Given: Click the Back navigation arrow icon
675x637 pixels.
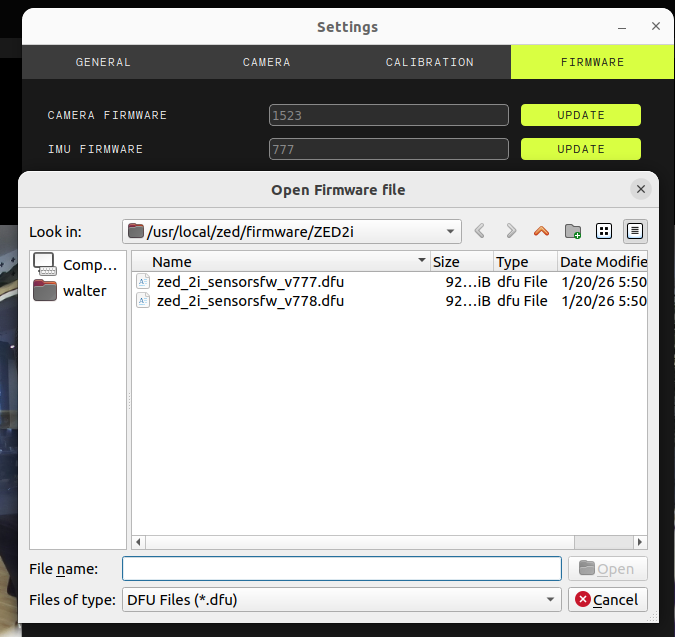Looking at the screenshot, I should 480,231.
